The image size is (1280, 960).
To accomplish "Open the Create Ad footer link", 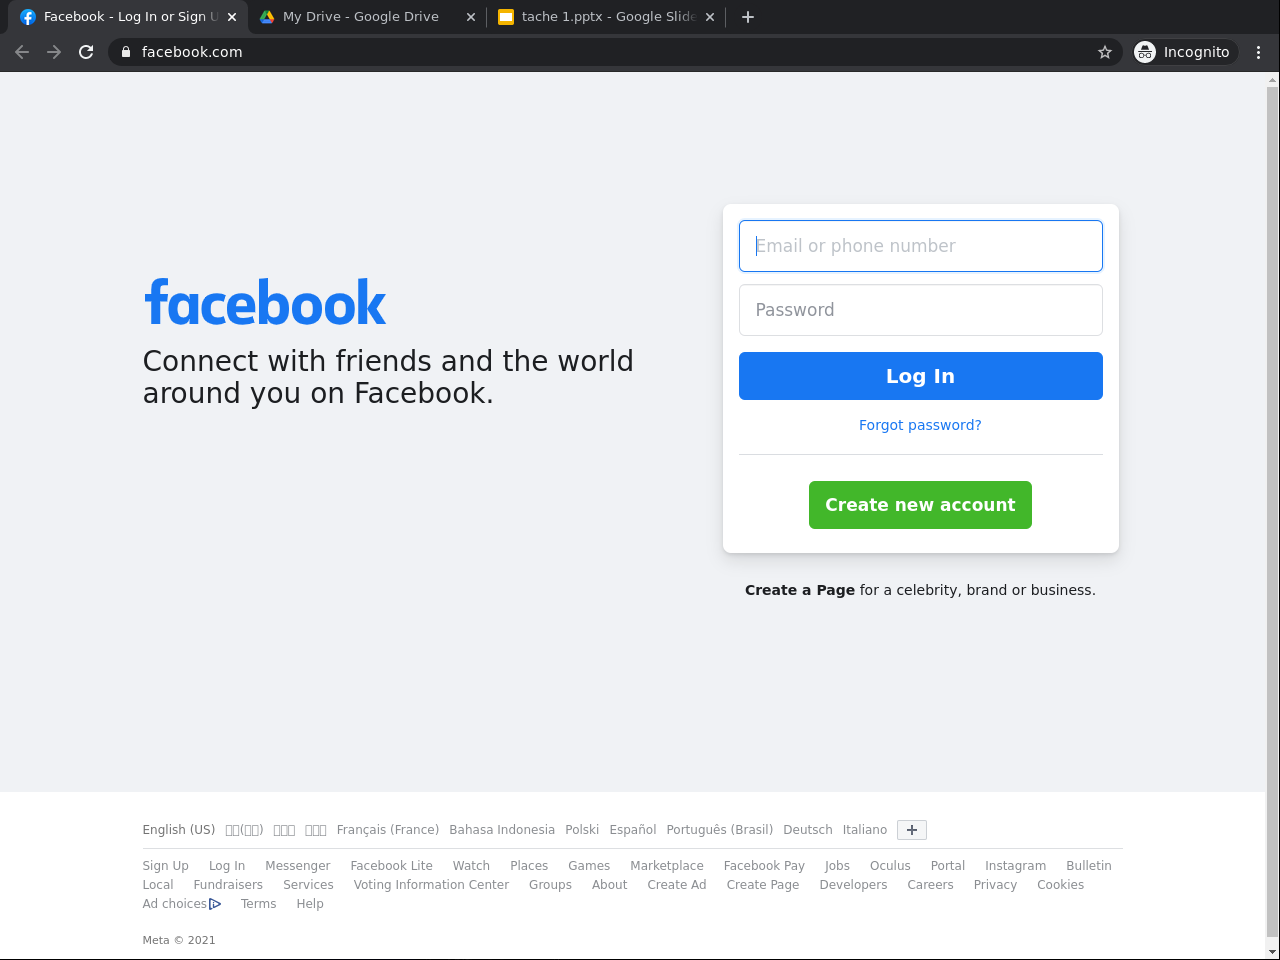I will point(677,885).
